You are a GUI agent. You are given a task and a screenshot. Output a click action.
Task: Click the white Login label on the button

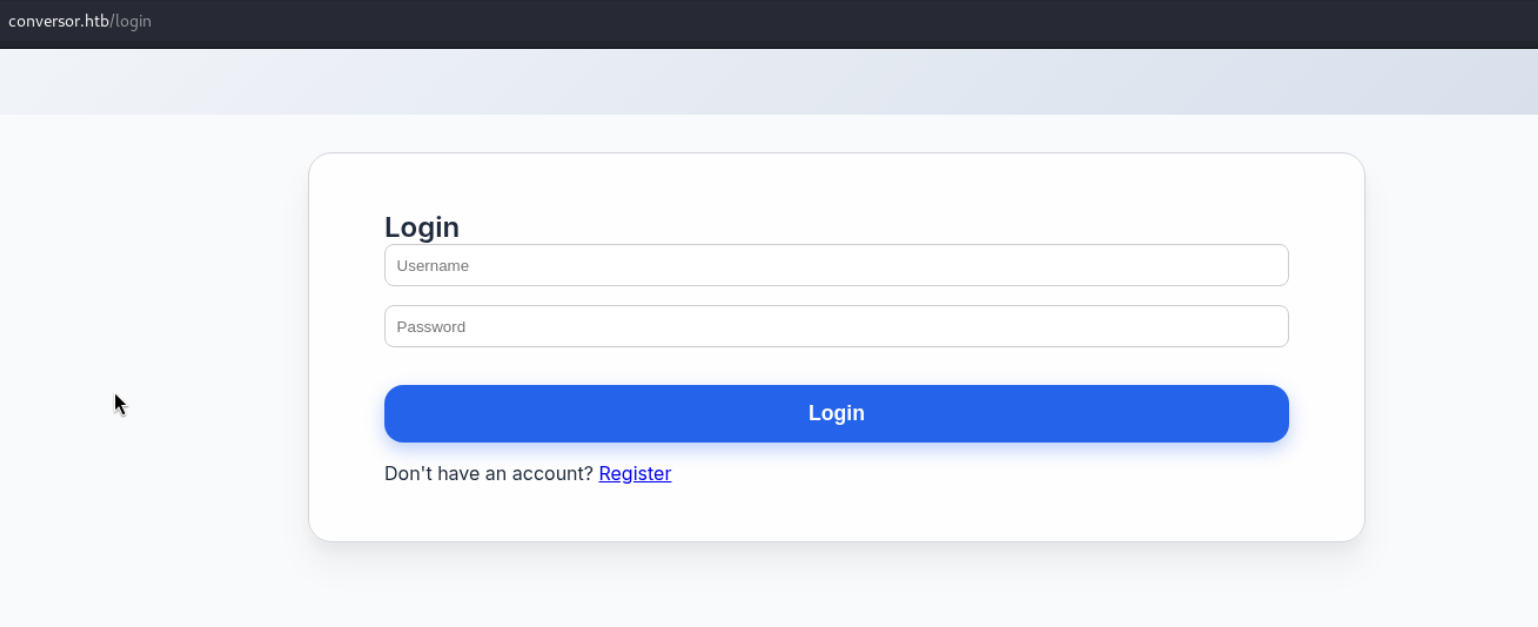coord(836,414)
